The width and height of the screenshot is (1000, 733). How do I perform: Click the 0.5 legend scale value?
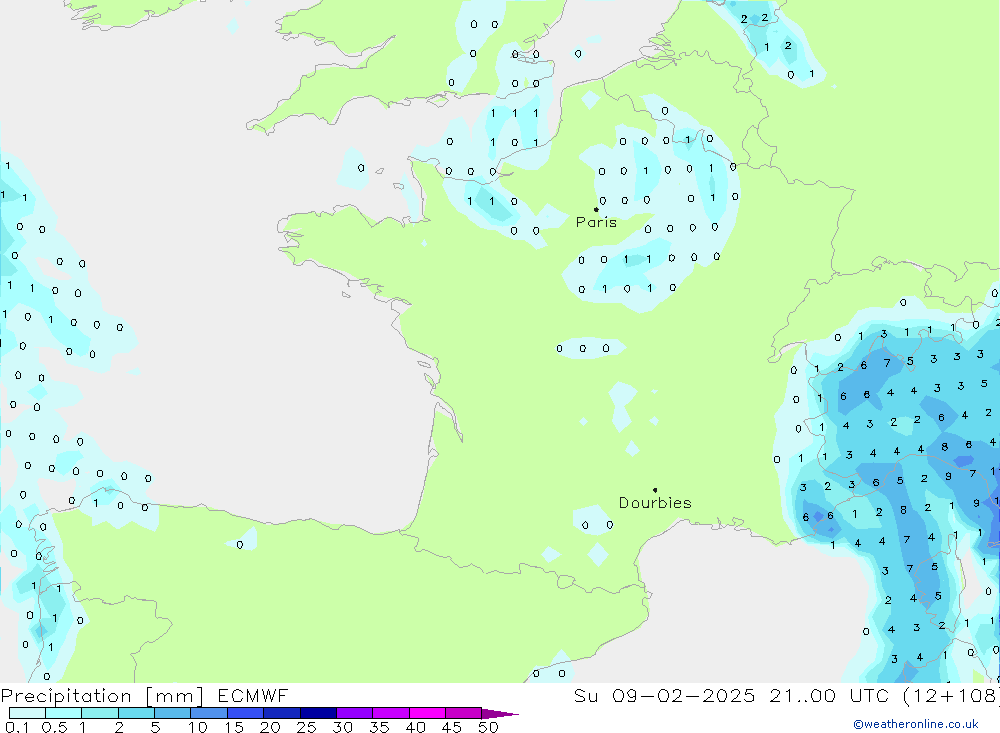pyautogui.click(x=54, y=727)
